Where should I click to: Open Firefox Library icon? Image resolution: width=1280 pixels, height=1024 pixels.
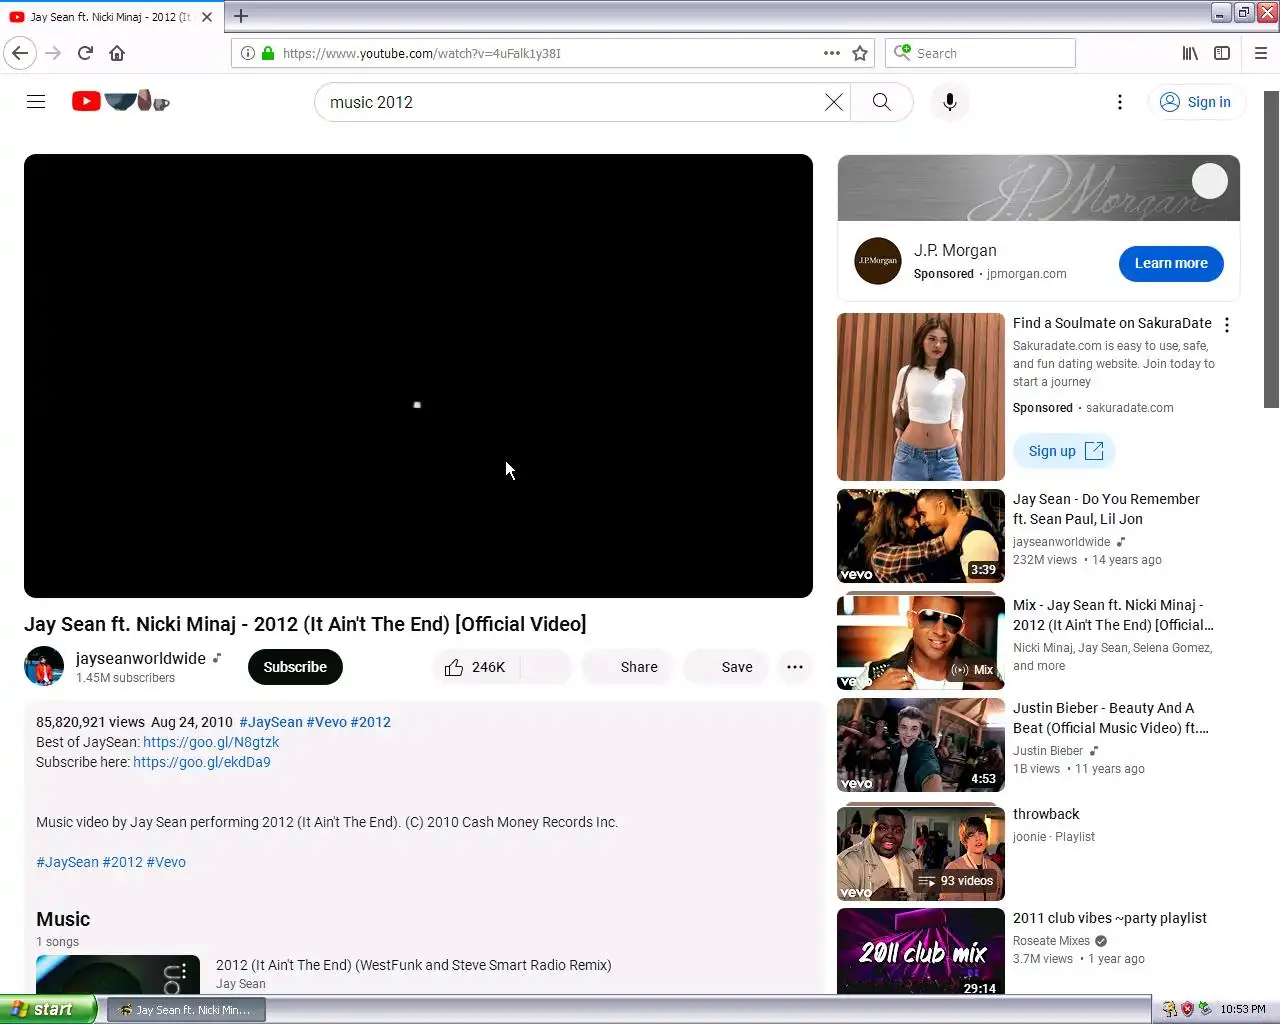coord(1190,53)
